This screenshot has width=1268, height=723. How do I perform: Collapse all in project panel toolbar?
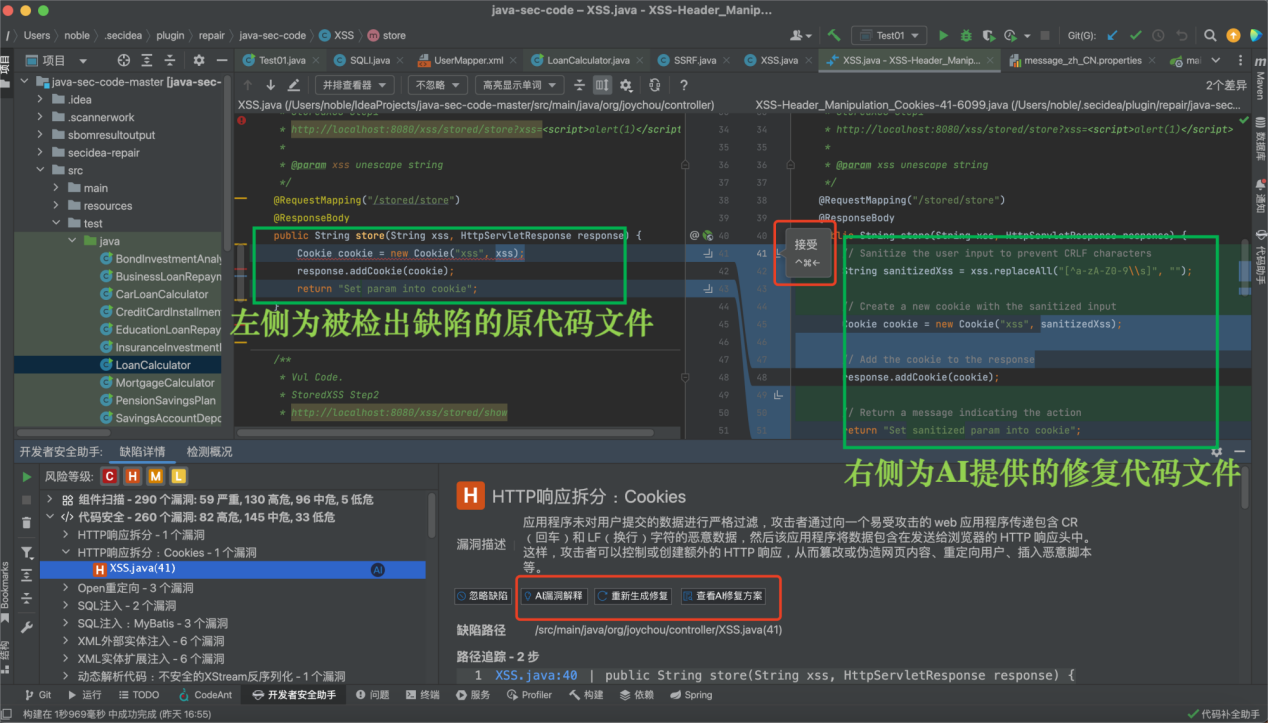tap(171, 60)
